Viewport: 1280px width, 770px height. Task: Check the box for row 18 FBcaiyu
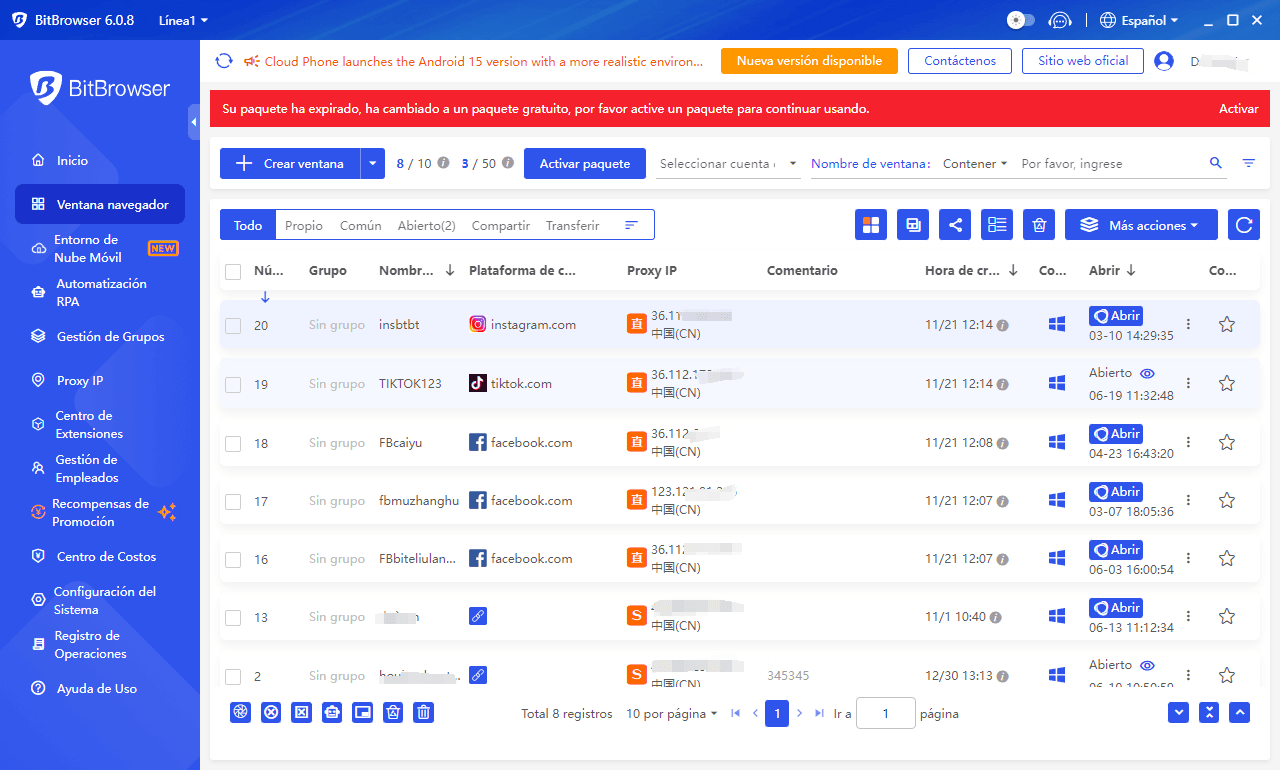tap(233, 443)
